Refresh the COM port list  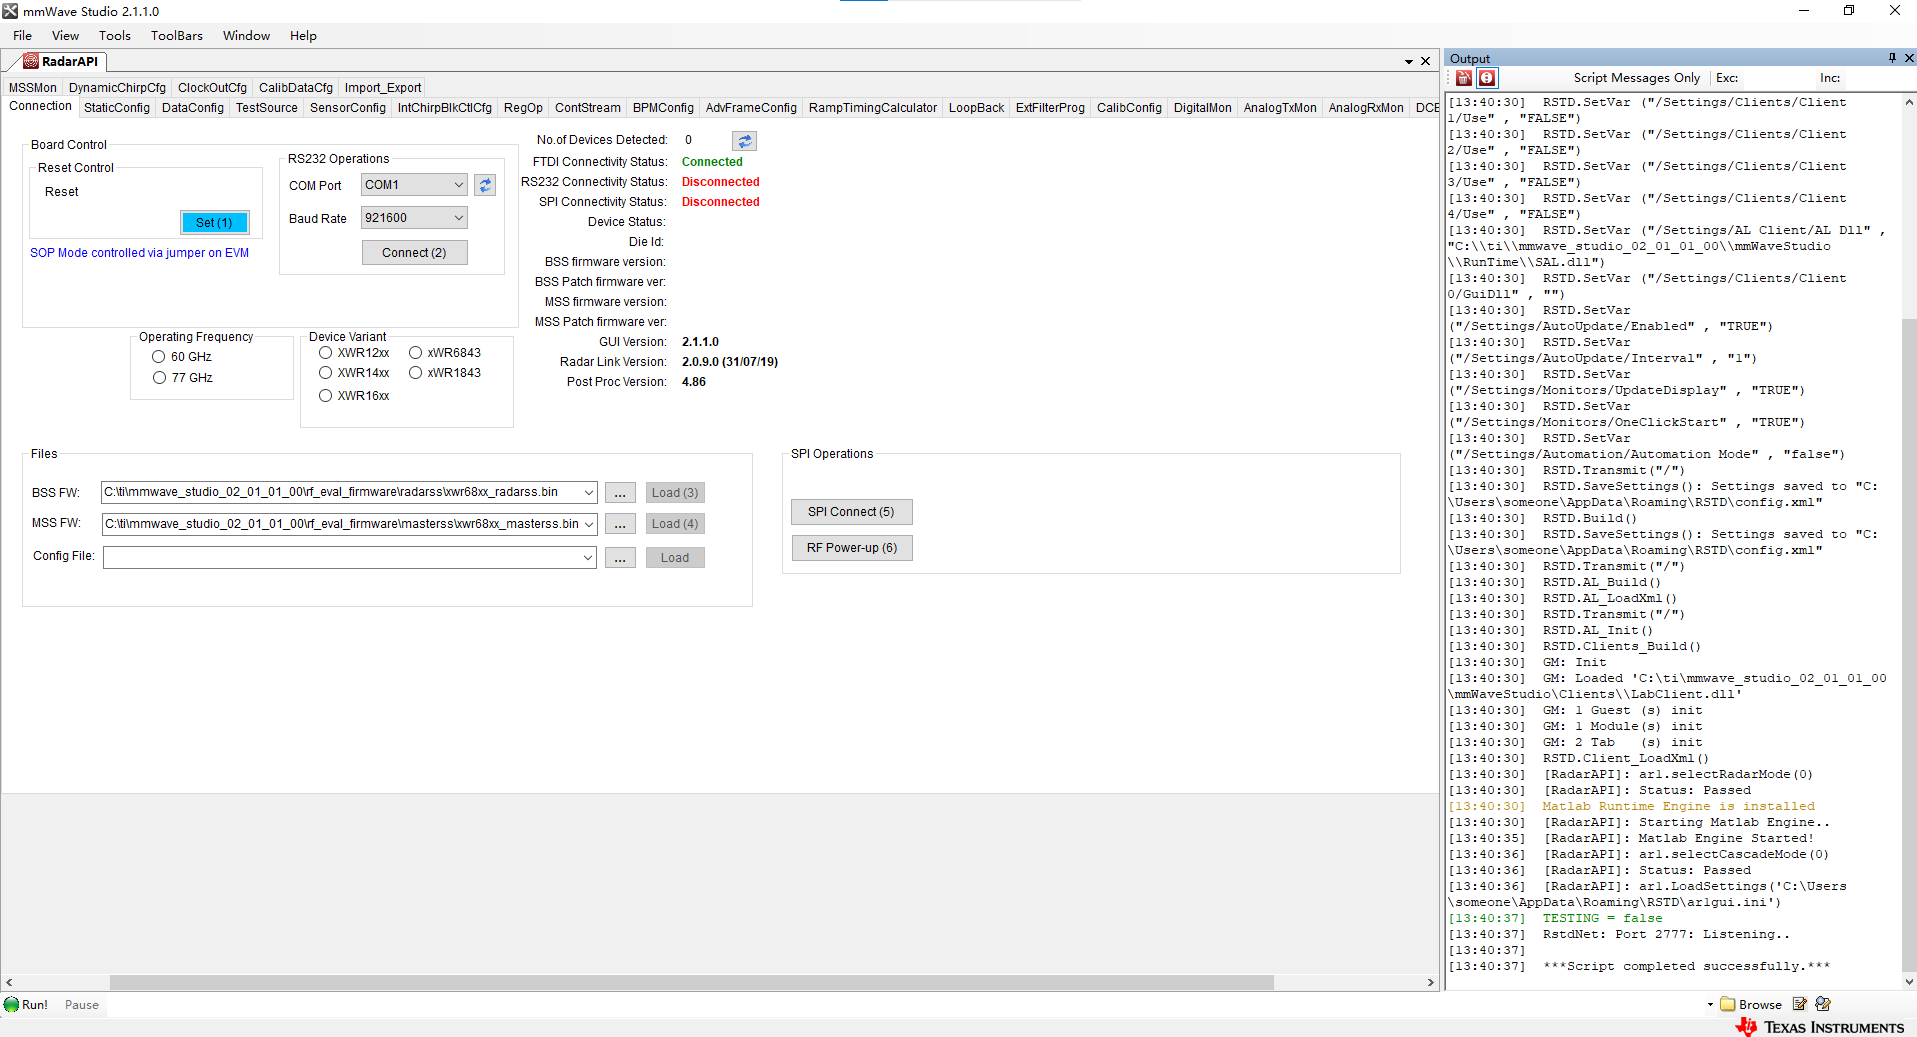(485, 185)
